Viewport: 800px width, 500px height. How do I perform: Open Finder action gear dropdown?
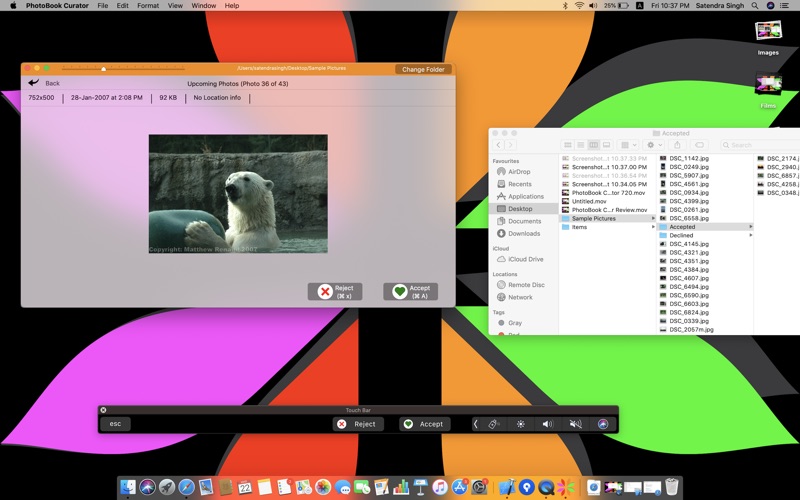tap(654, 145)
